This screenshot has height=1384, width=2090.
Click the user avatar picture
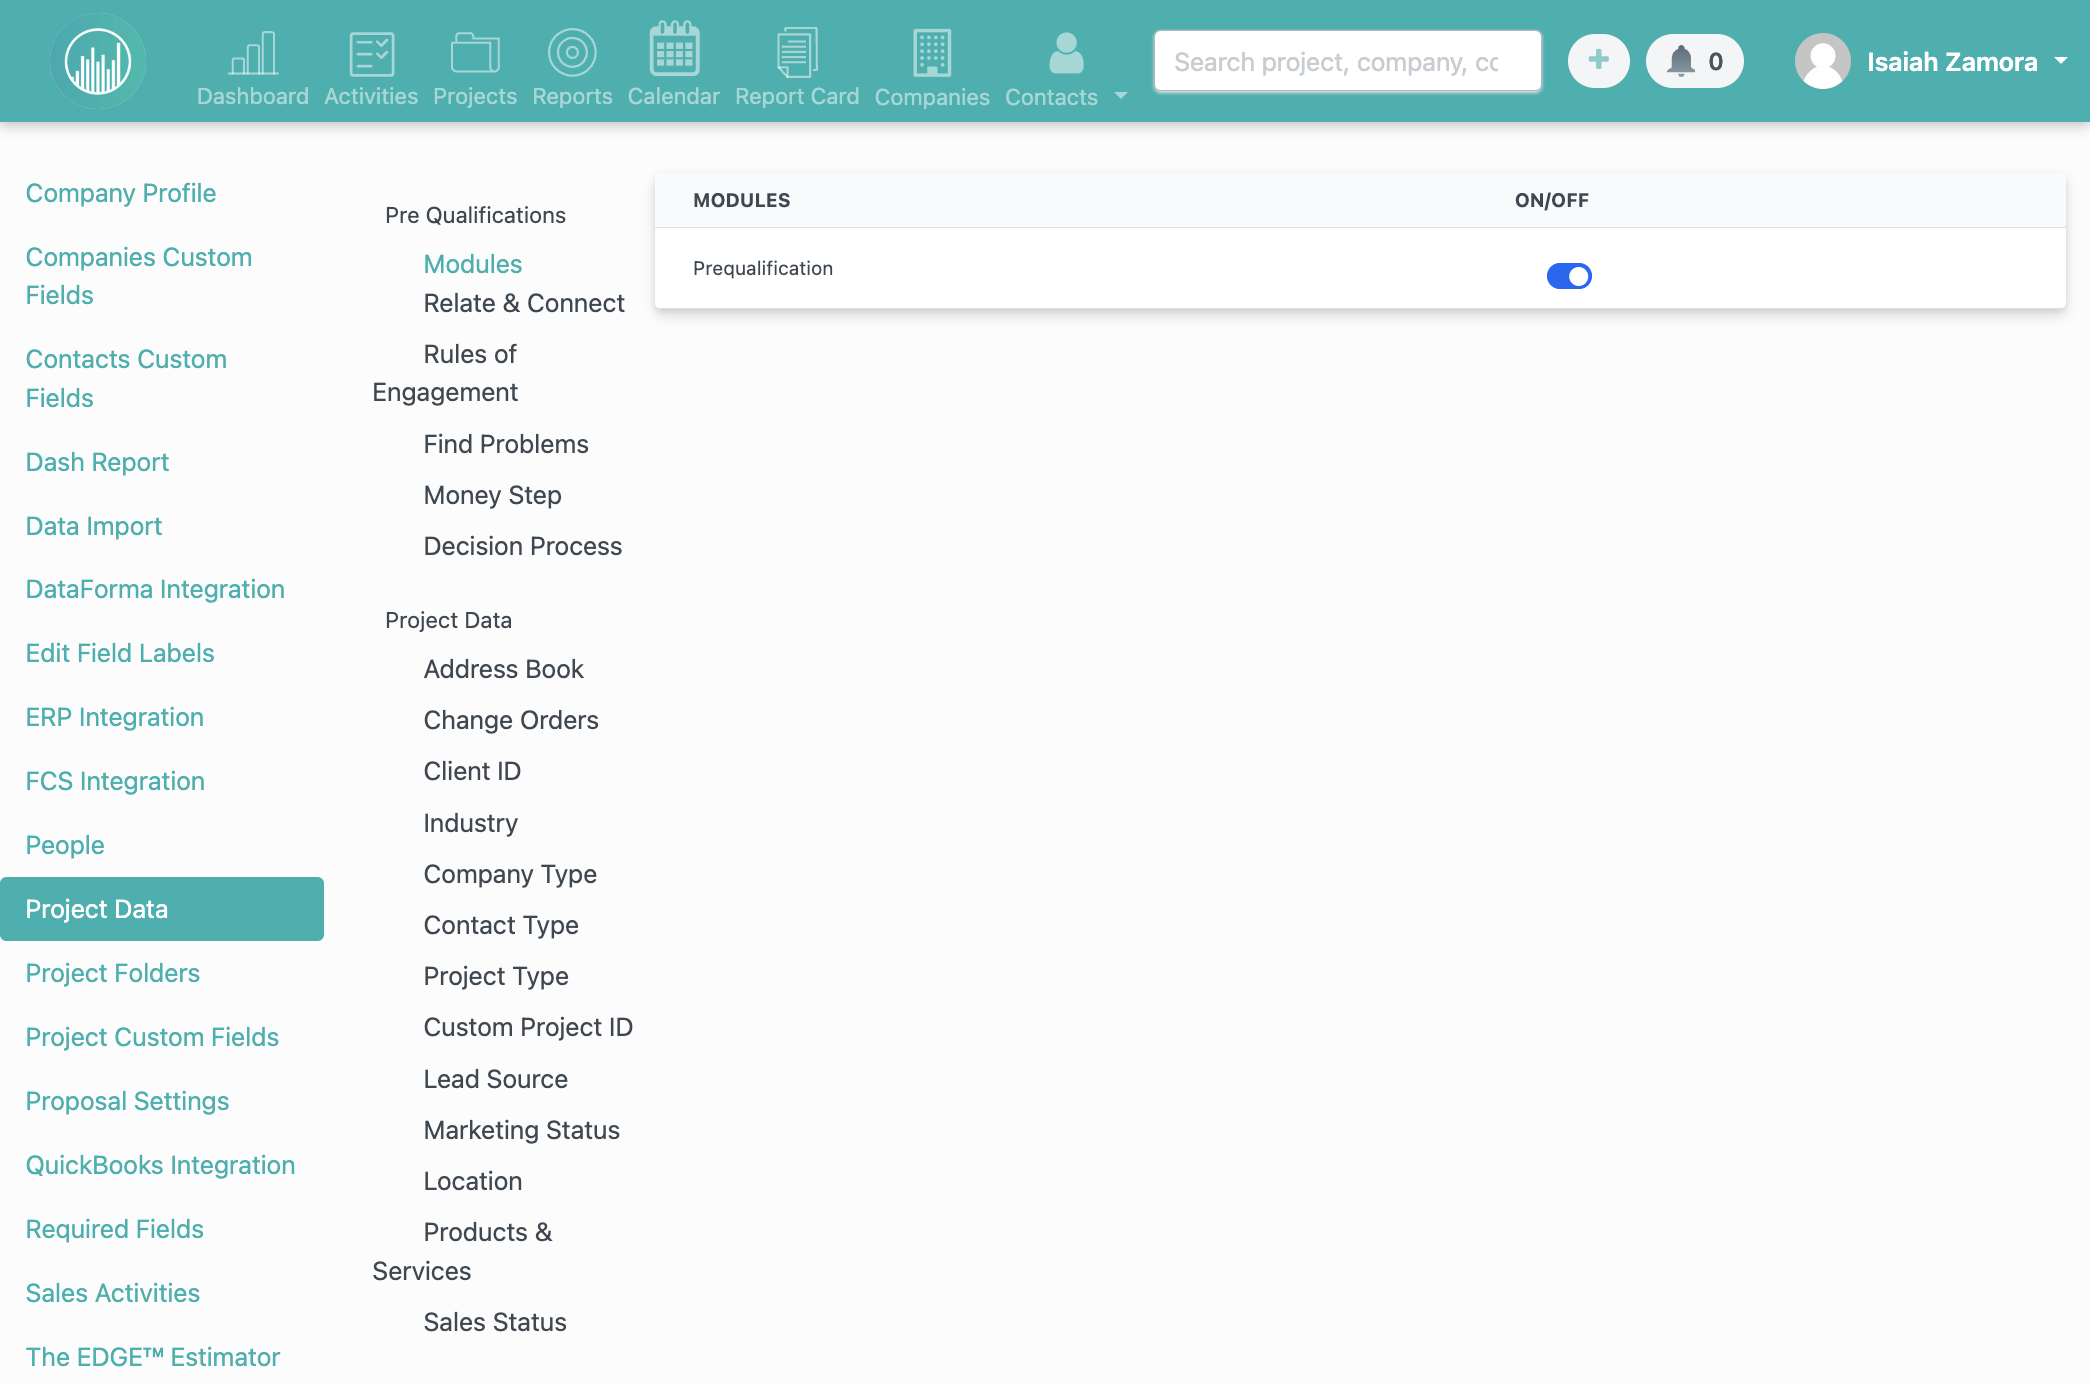[x=1823, y=61]
